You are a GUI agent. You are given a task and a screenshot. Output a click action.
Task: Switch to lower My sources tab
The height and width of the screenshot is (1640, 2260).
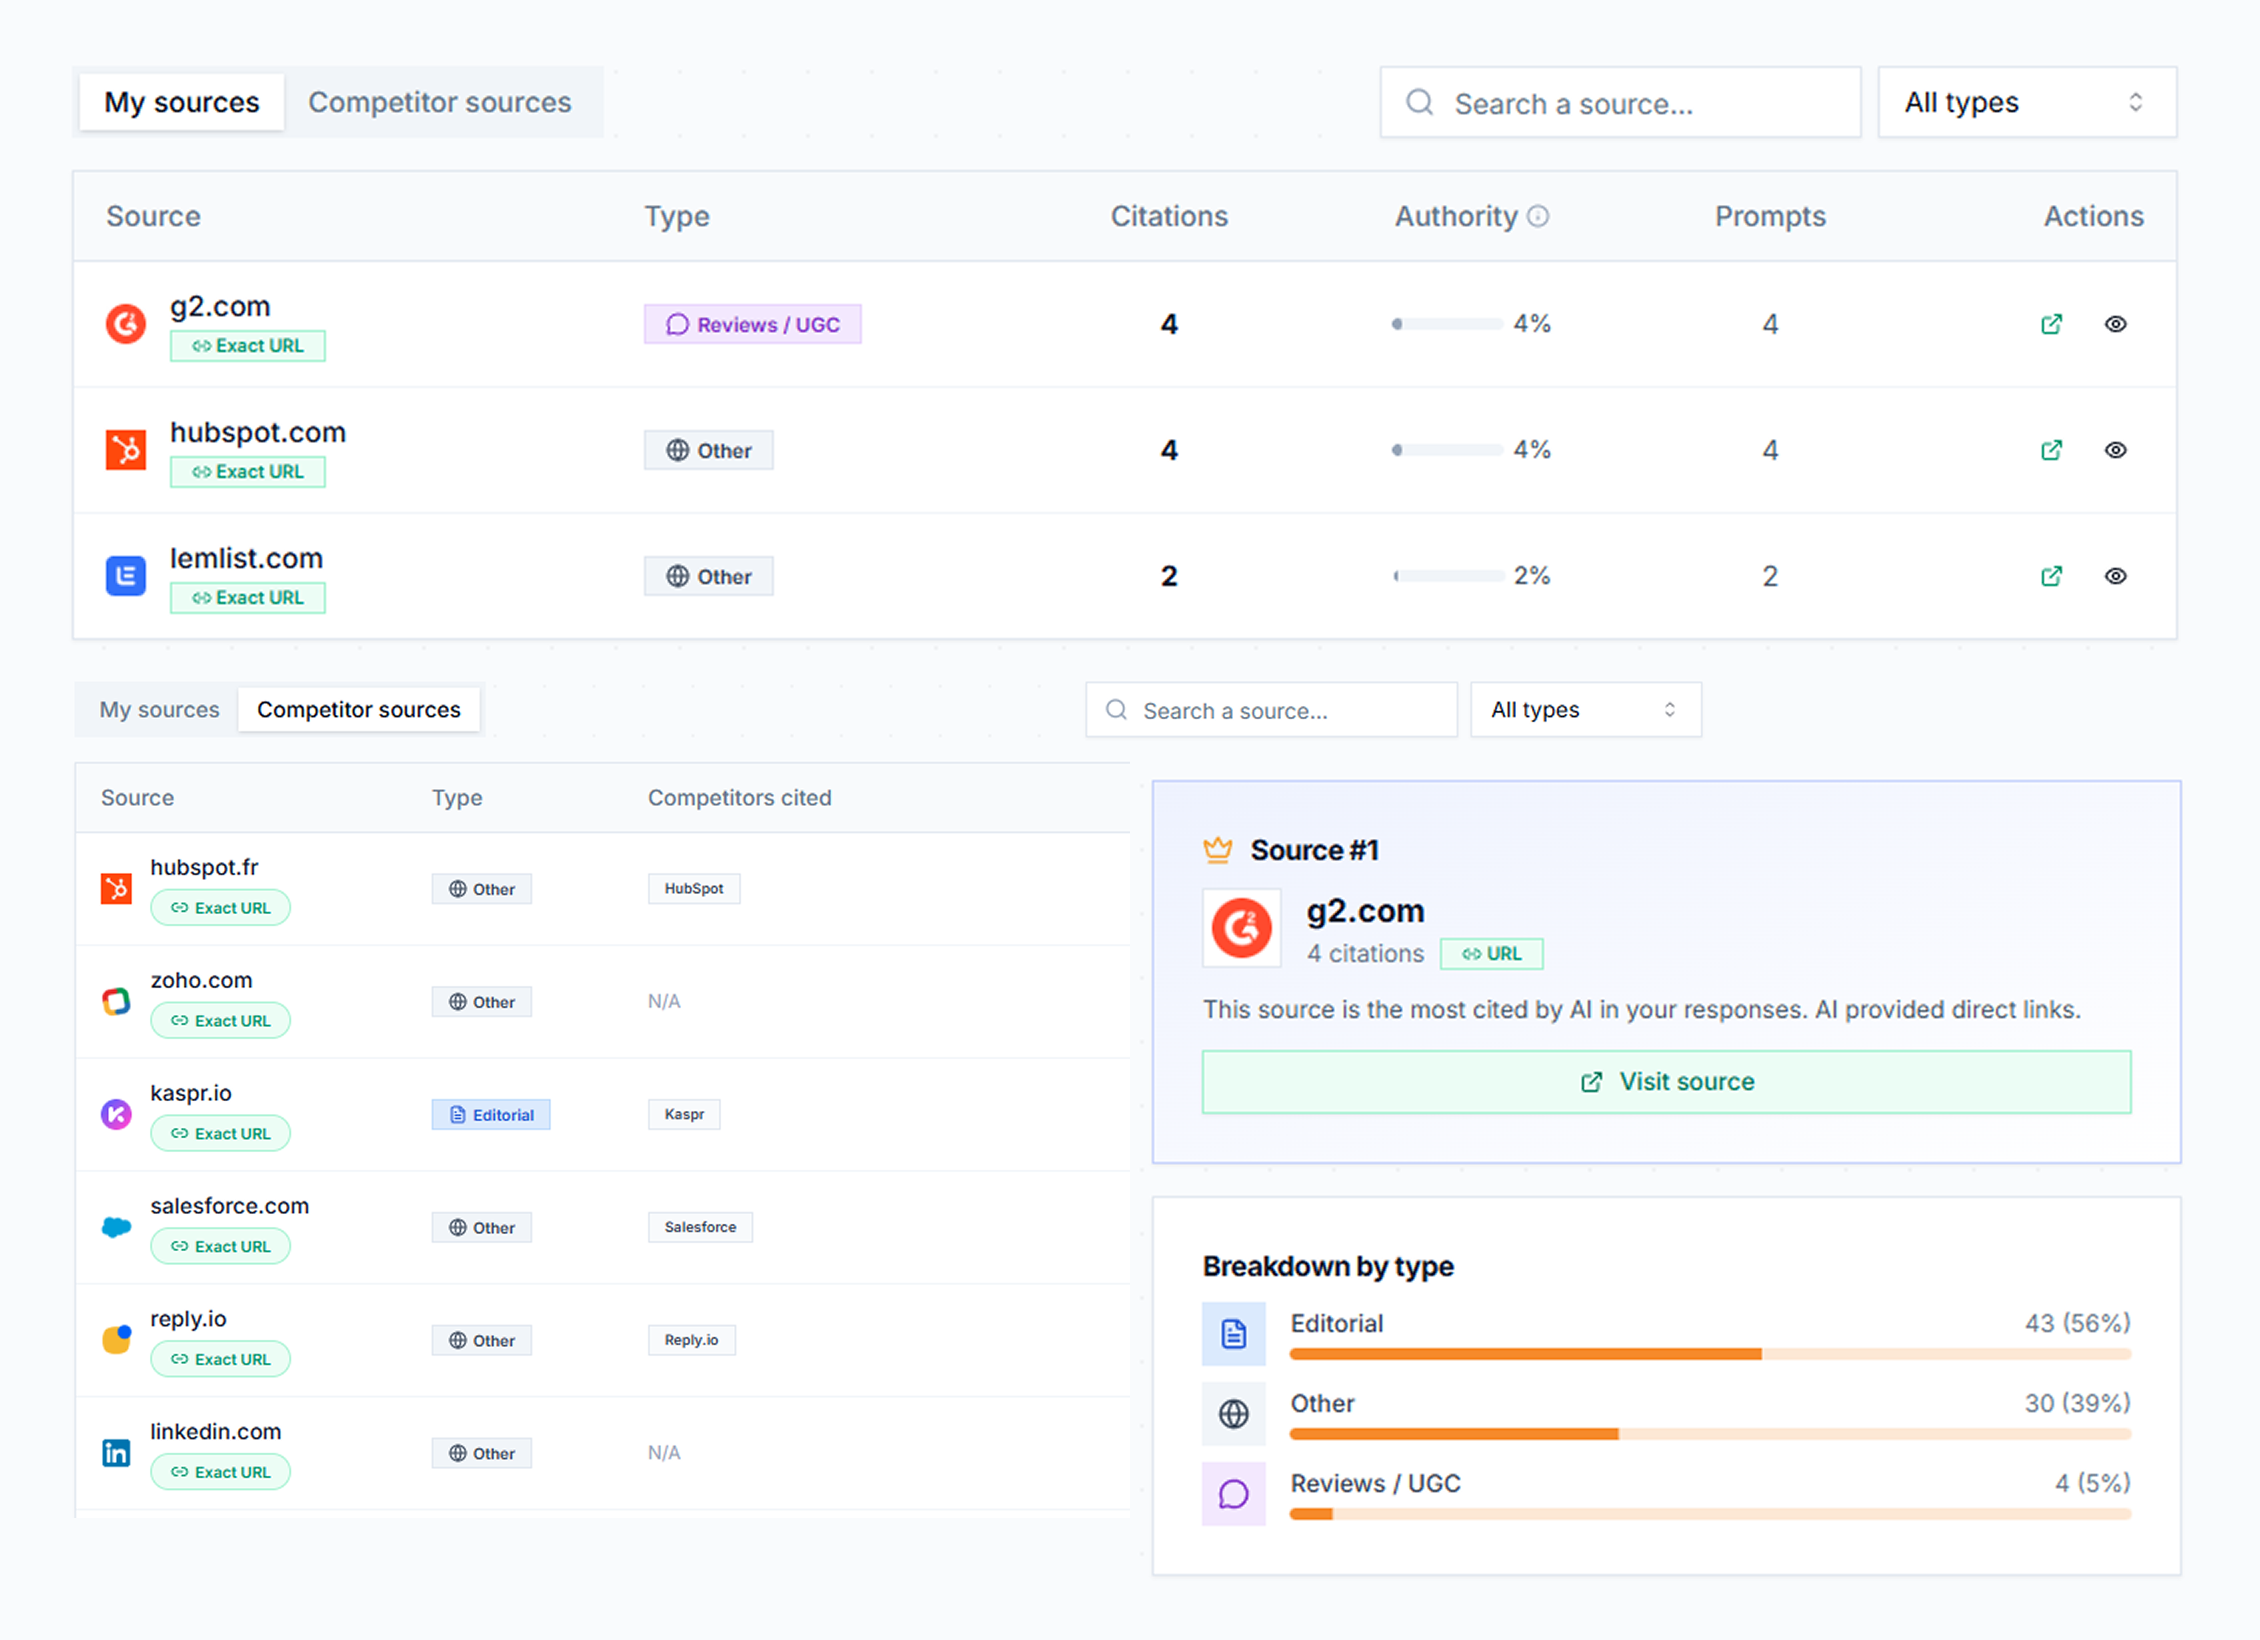tap(159, 710)
